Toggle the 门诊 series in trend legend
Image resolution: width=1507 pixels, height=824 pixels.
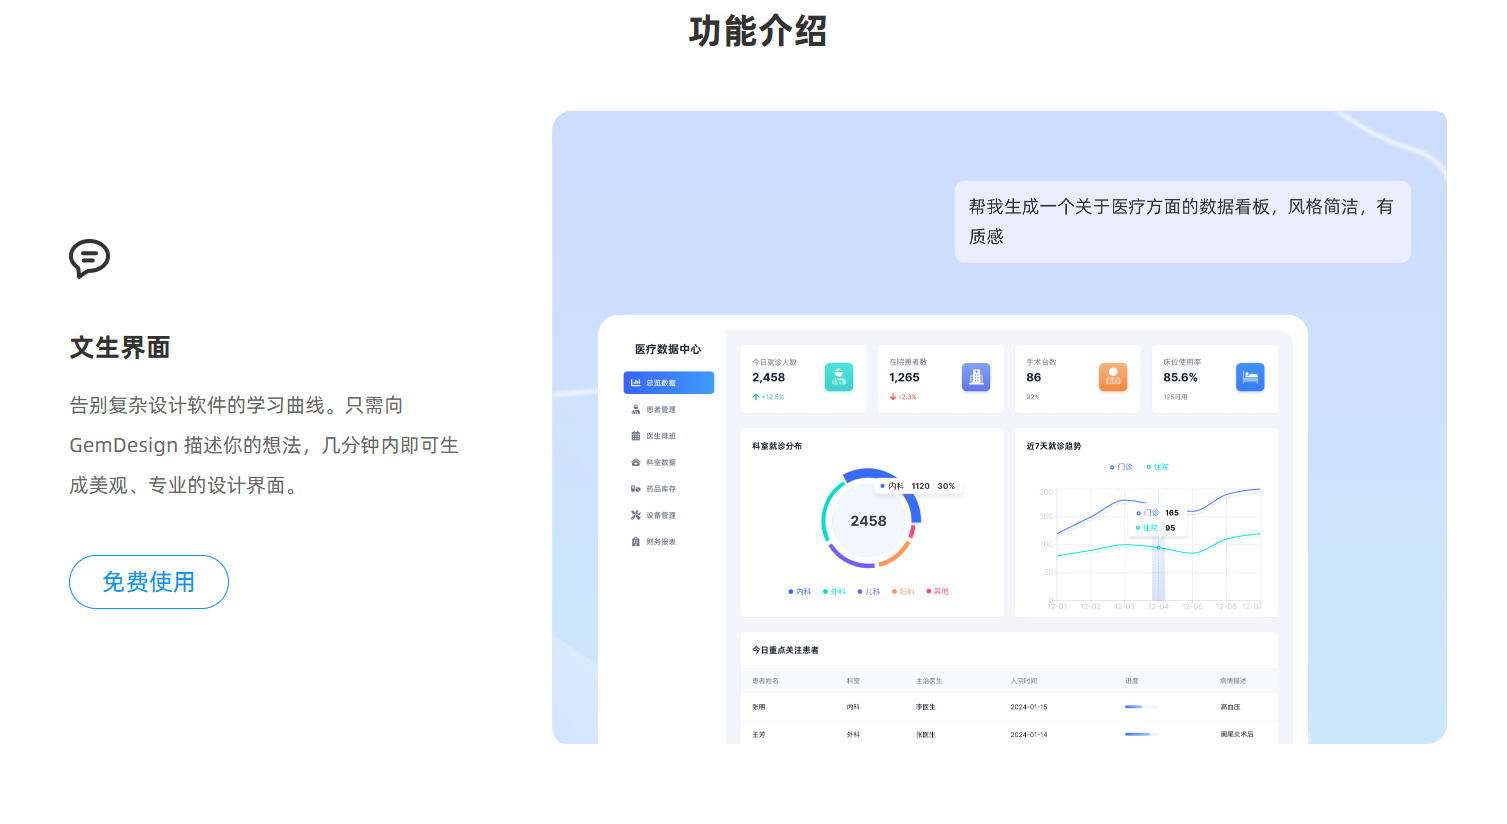coord(1121,467)
